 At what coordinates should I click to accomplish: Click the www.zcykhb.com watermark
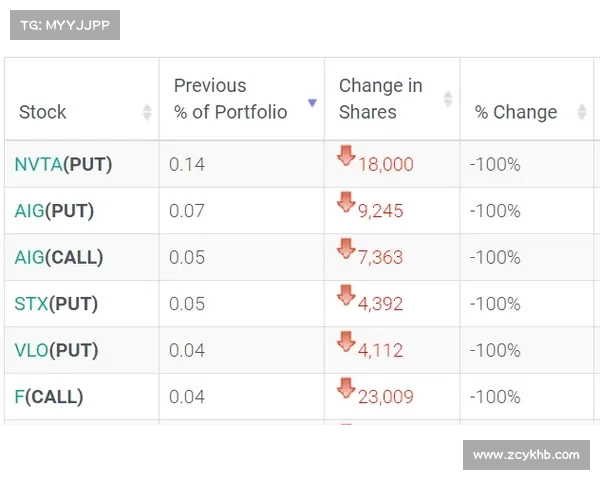click(x=524, y=455)
